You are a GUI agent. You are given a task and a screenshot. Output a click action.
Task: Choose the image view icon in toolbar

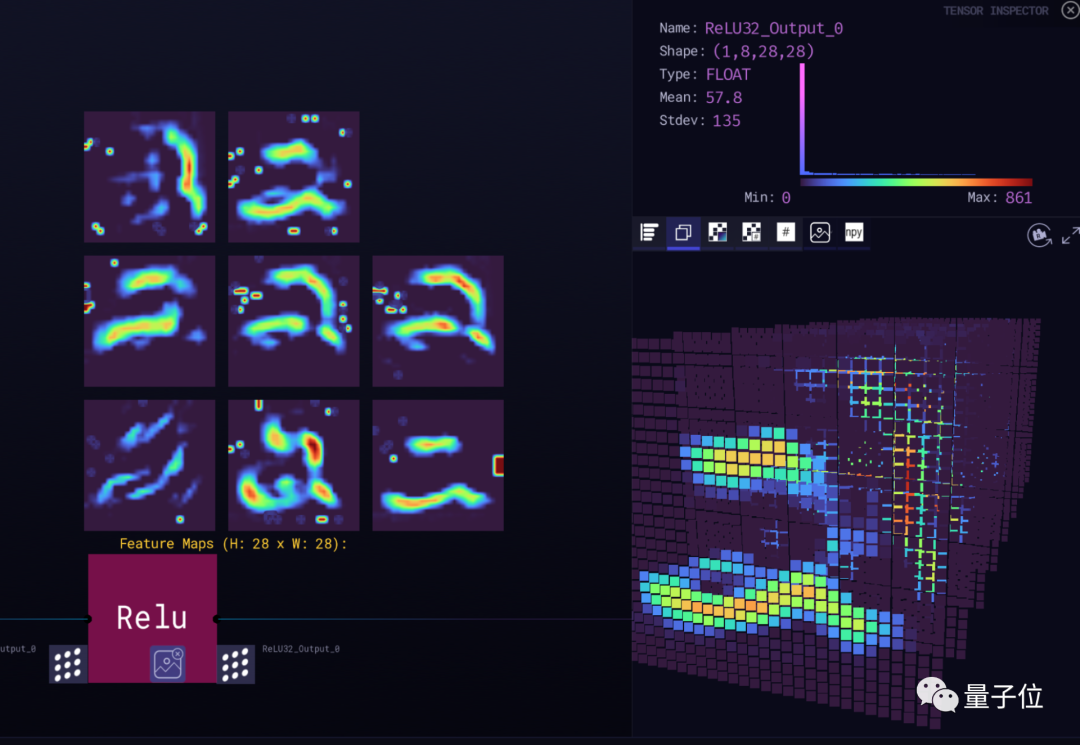[x=820, y=233]
